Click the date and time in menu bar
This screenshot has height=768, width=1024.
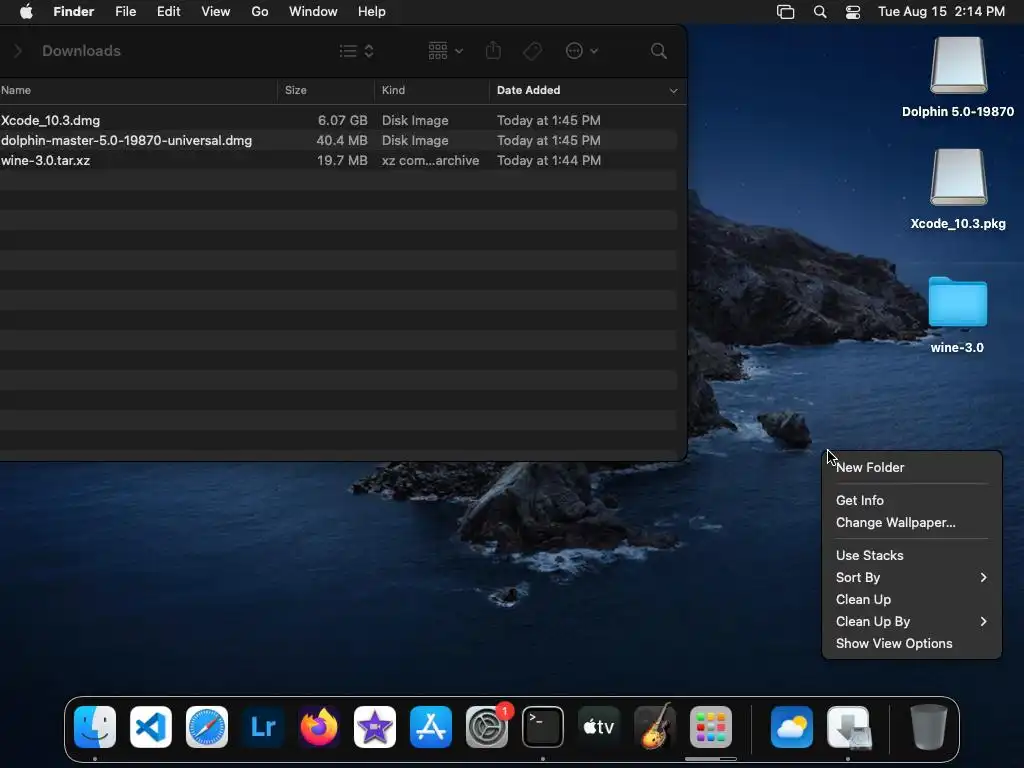tap(941, 12)
